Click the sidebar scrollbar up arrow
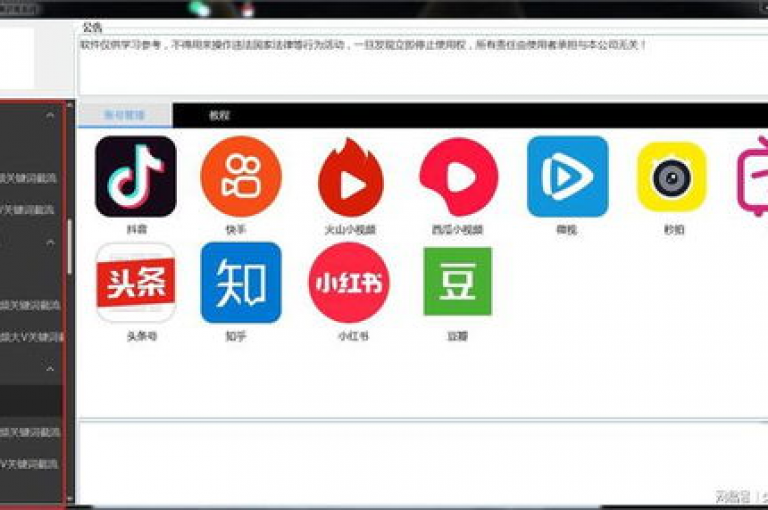 pos(70,105)
